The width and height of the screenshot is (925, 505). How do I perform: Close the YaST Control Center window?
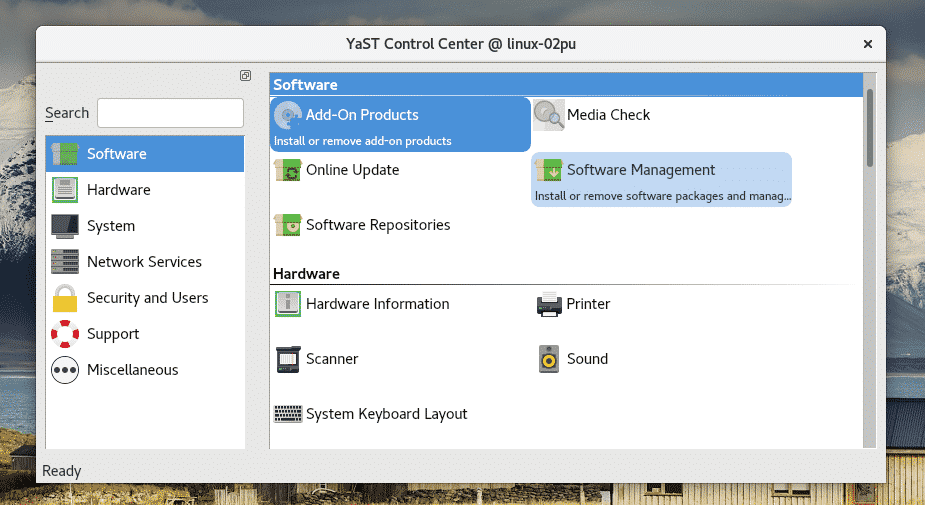(868, 44)
